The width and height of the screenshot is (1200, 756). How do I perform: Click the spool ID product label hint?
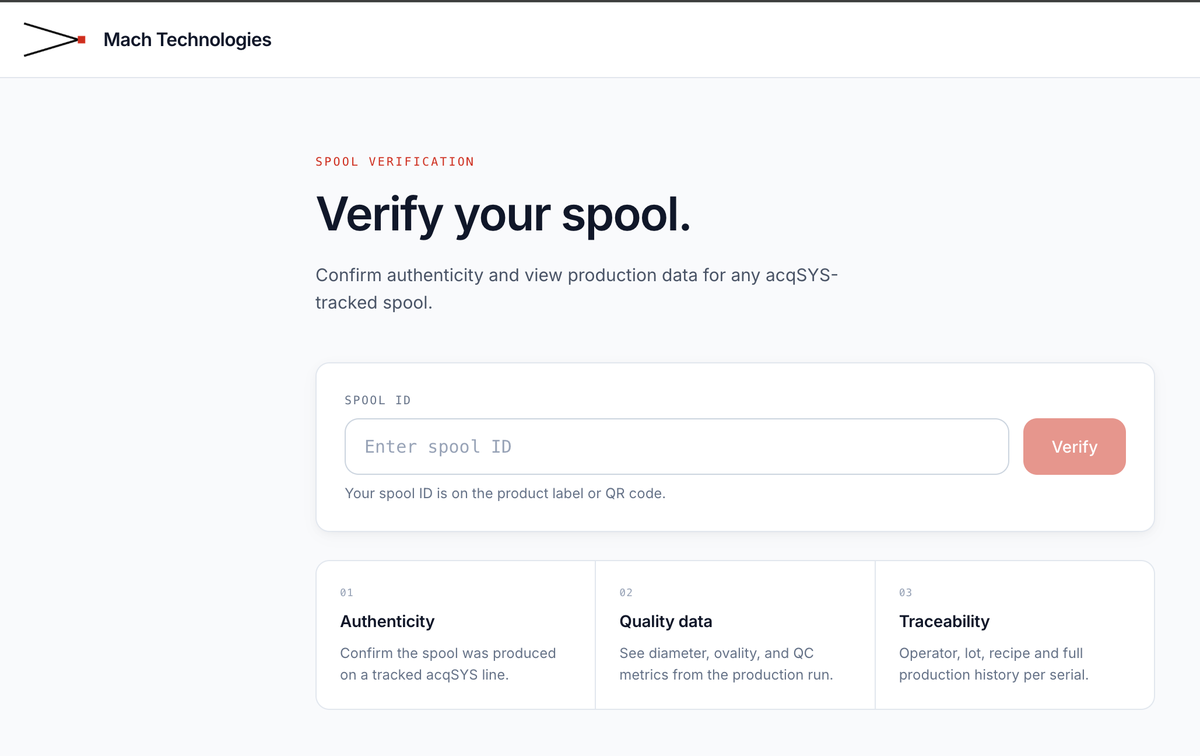pos(505,493)
